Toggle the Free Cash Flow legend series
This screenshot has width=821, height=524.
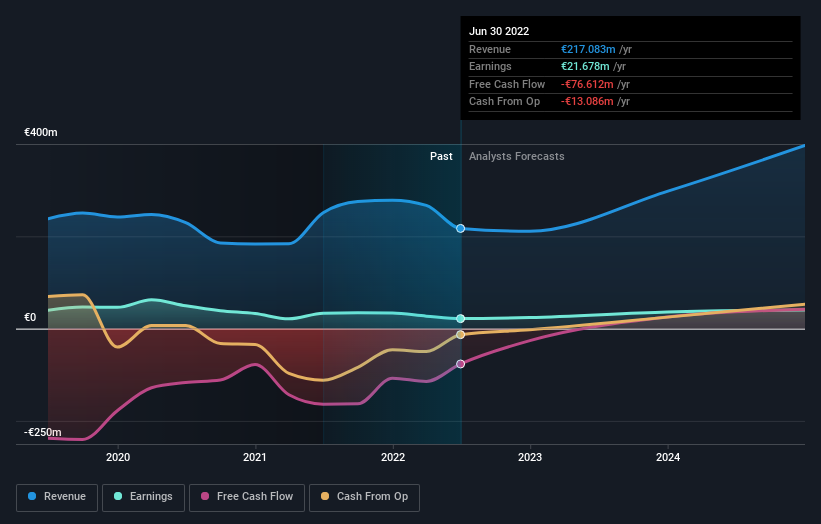(247, 497)
